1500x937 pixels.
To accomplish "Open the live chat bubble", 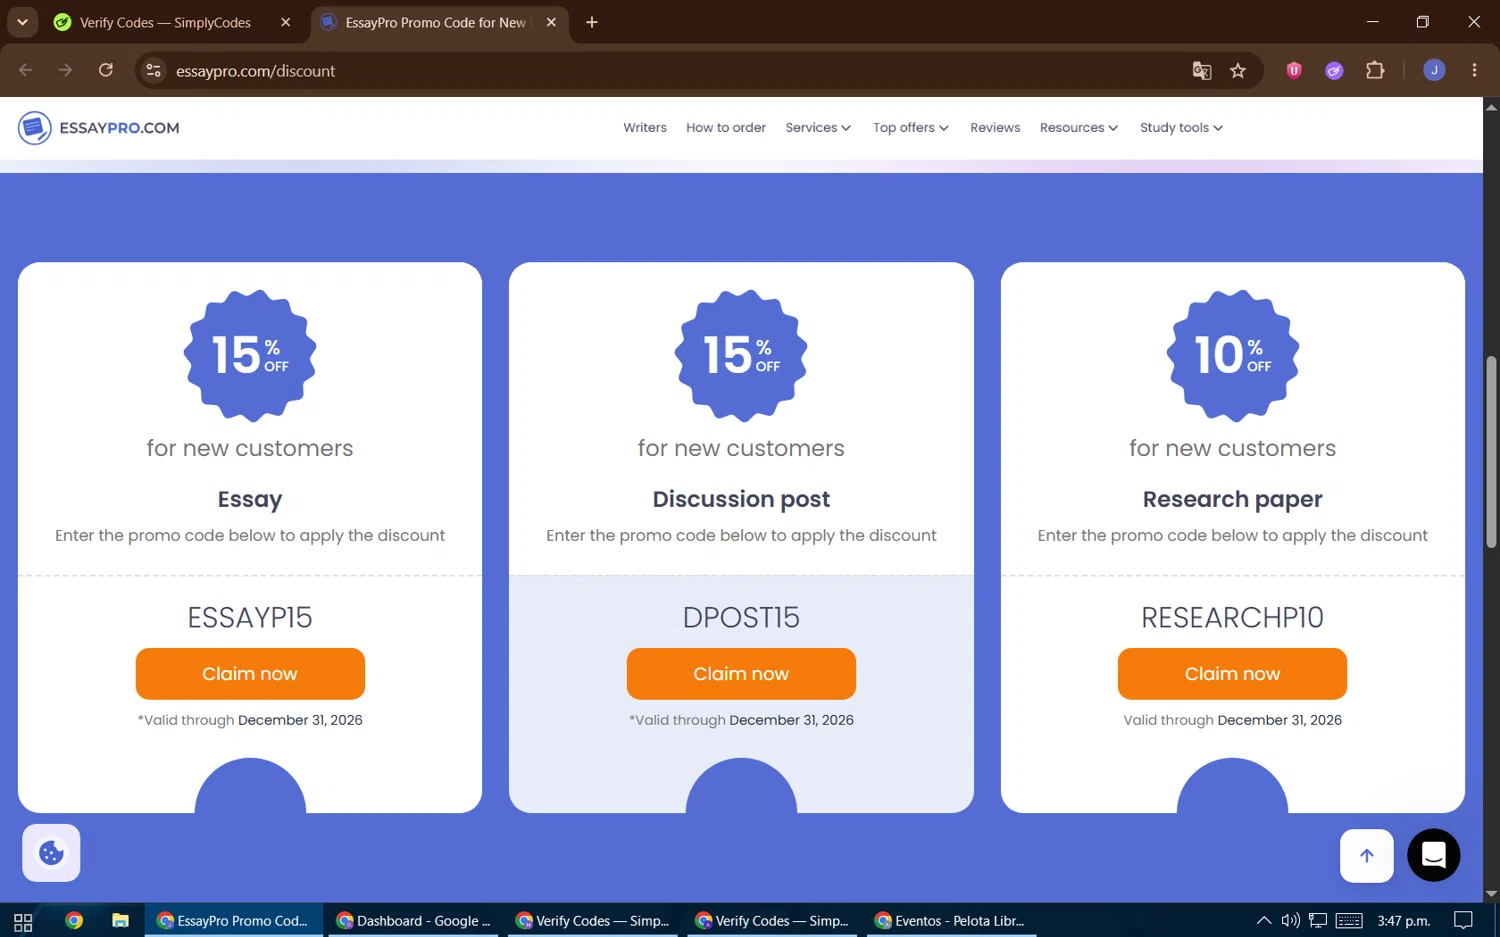I will point(1434,855).
